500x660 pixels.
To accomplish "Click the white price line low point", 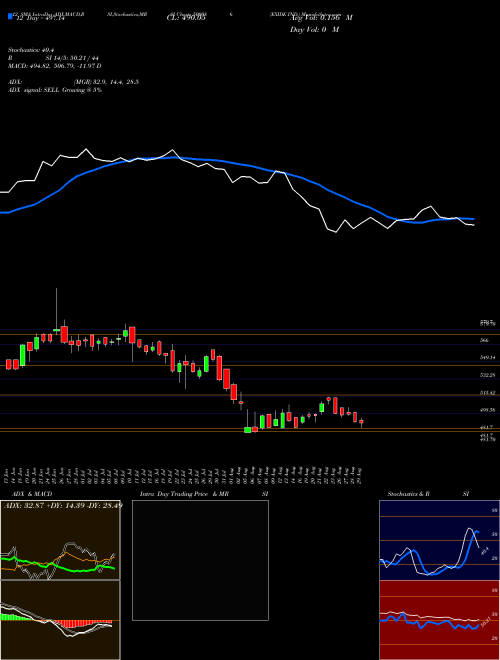I will point(335,232).
